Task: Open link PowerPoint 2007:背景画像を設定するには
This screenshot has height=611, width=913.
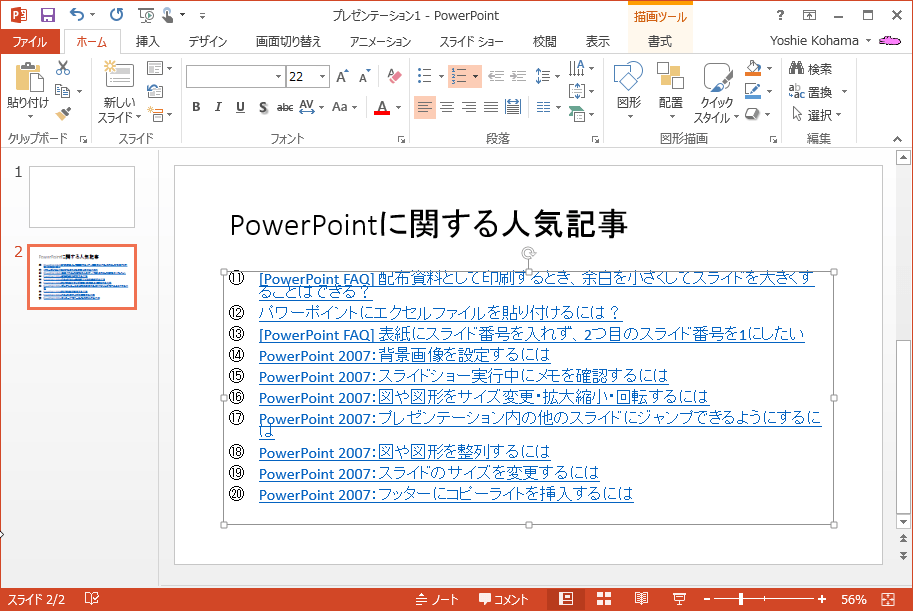Action: [404, 355]
